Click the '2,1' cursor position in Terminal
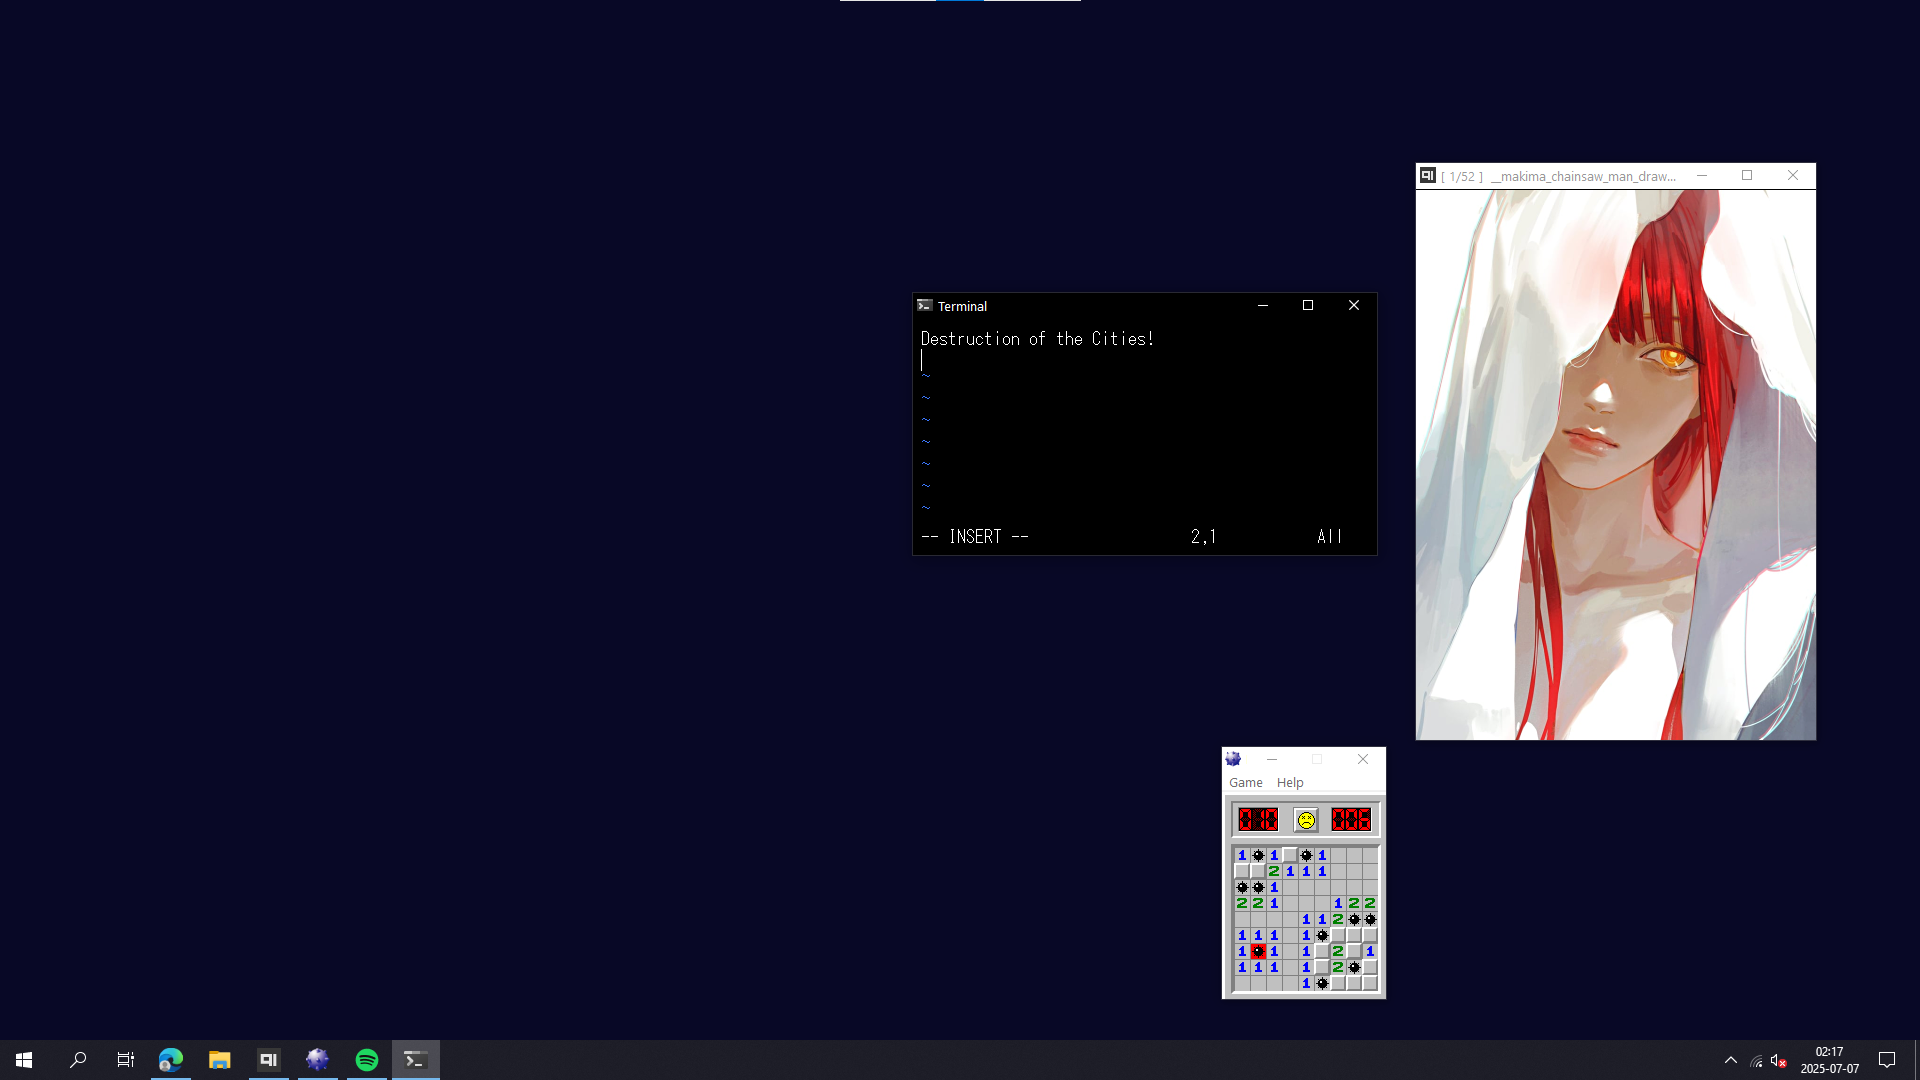Image resolution: width=1920 pixels, height=1080 pixels. click(1203, 537)
